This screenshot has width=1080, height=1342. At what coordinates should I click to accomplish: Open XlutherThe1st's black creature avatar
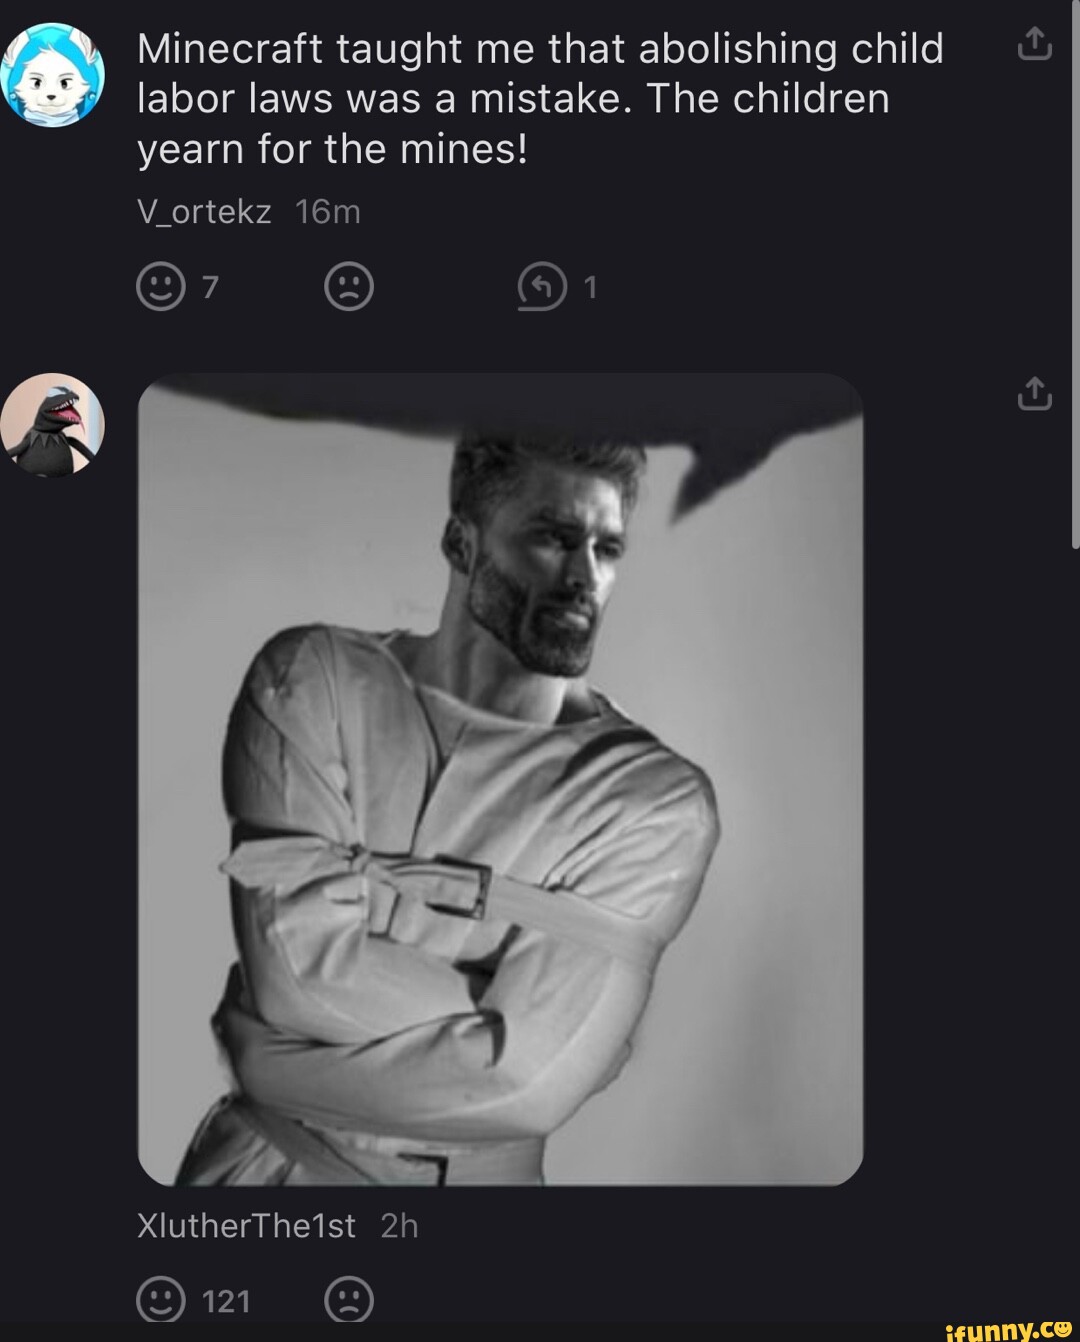(x=53, y=424)
